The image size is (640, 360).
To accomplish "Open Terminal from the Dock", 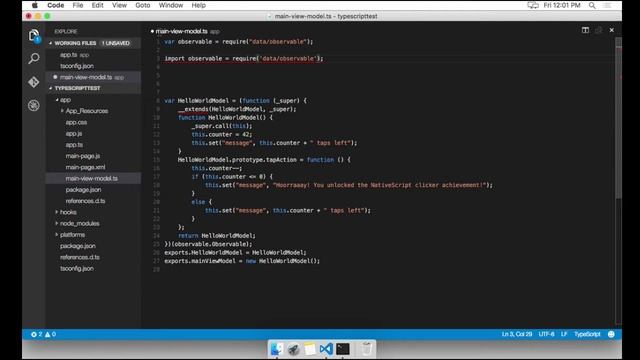I will point(343,349).
